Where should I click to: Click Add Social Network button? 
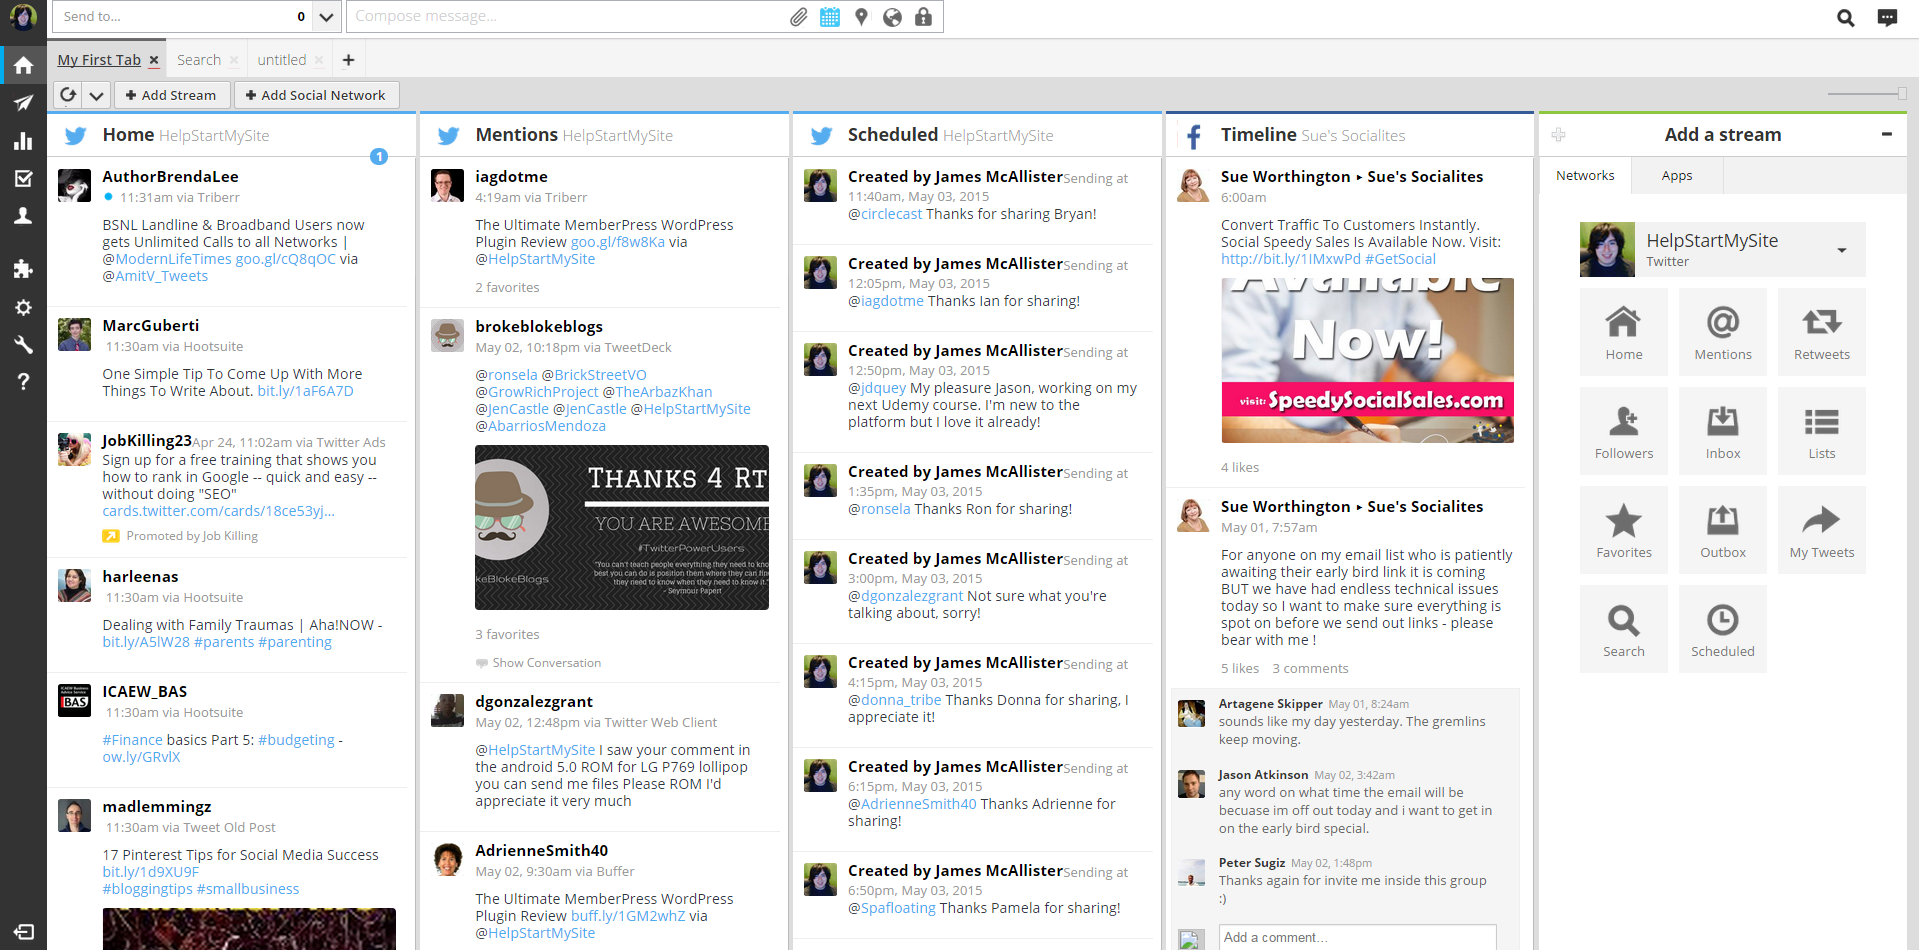pos(316,95)
